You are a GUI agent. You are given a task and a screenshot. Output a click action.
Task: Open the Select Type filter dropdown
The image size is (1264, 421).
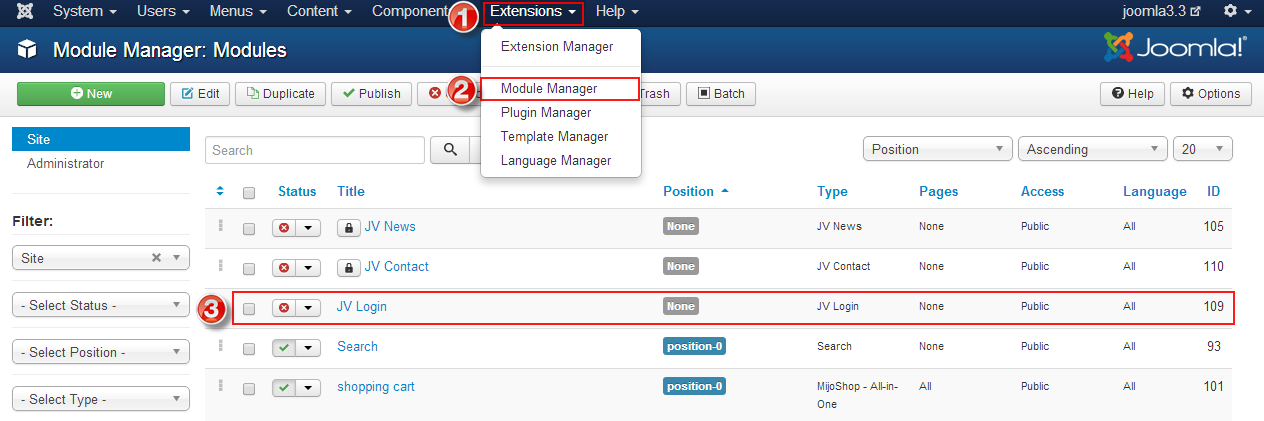(100, 399)
